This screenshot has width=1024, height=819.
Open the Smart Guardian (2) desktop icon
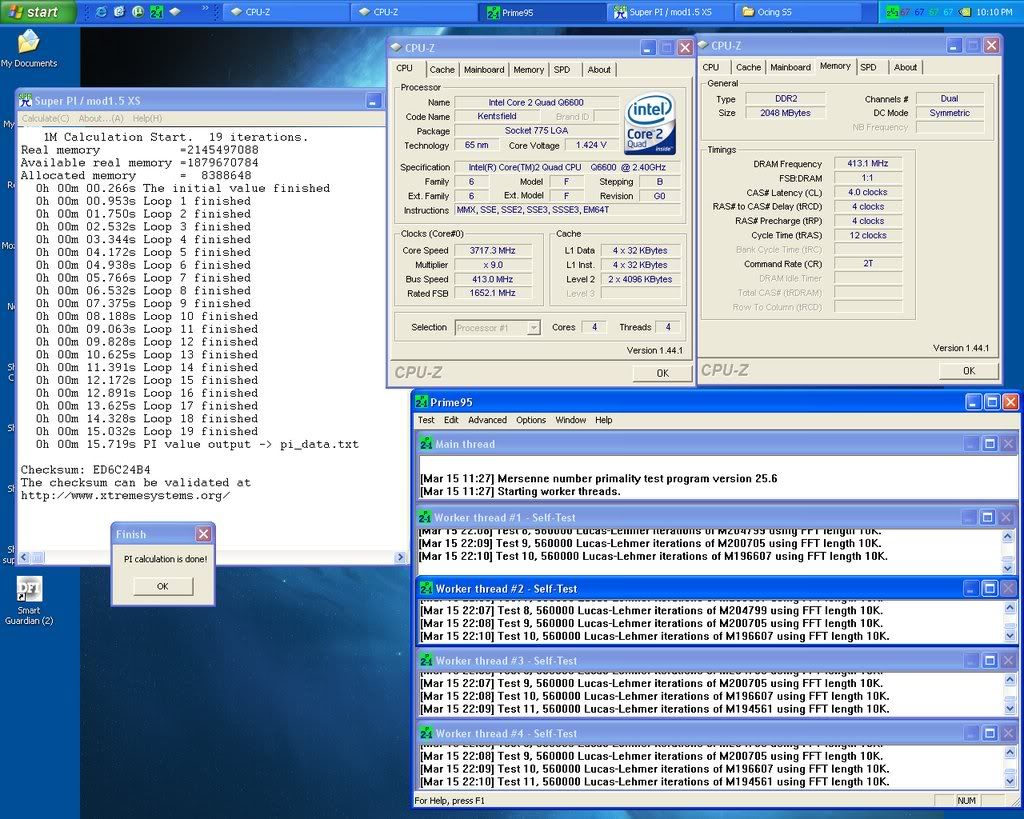[x=29, y=602]
